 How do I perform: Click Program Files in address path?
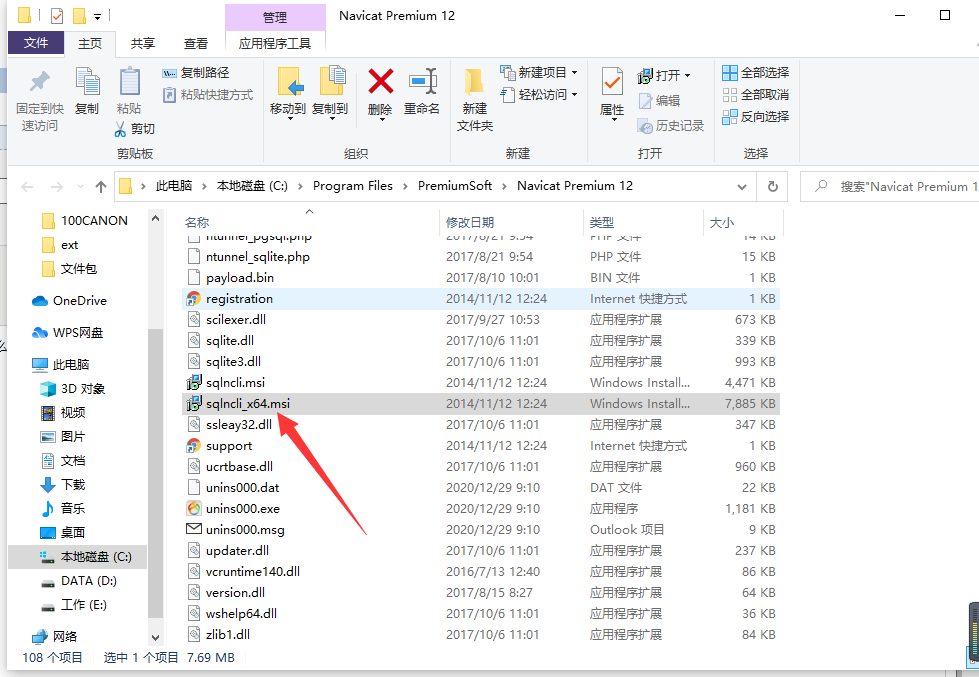click(x=353, y=185)
